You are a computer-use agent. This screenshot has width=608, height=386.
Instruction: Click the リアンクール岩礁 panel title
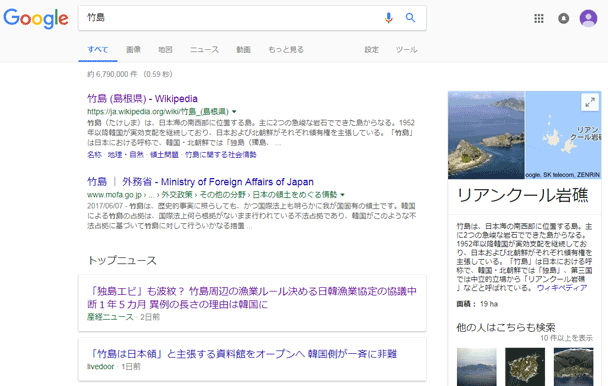(x=522, y=195)
